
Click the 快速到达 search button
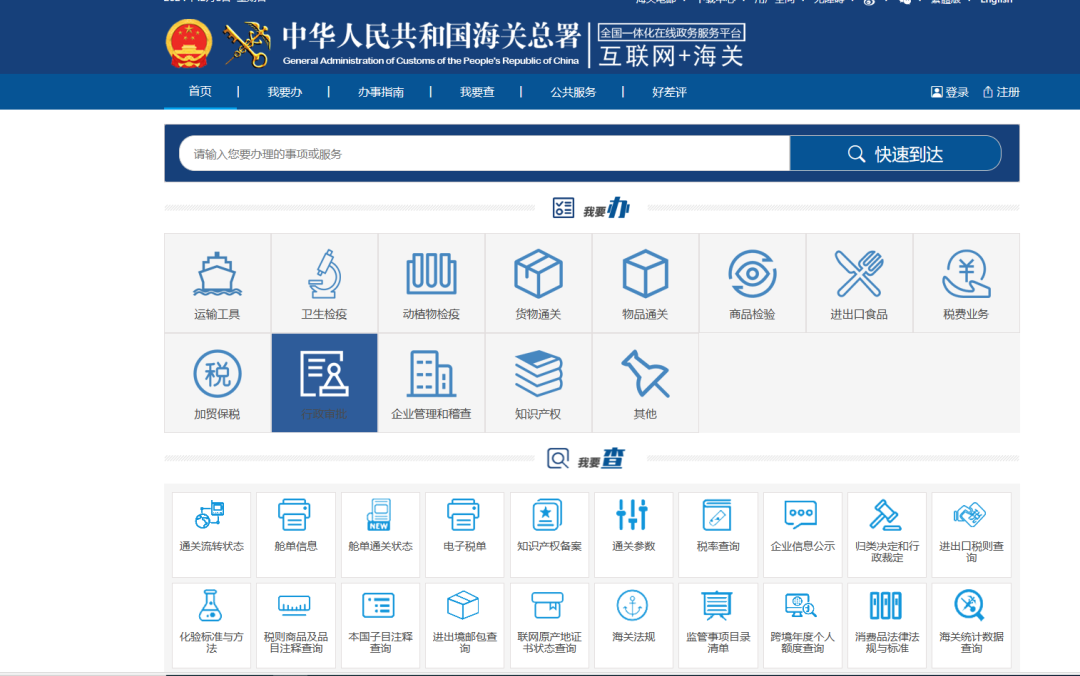click(x=895, y=153)
